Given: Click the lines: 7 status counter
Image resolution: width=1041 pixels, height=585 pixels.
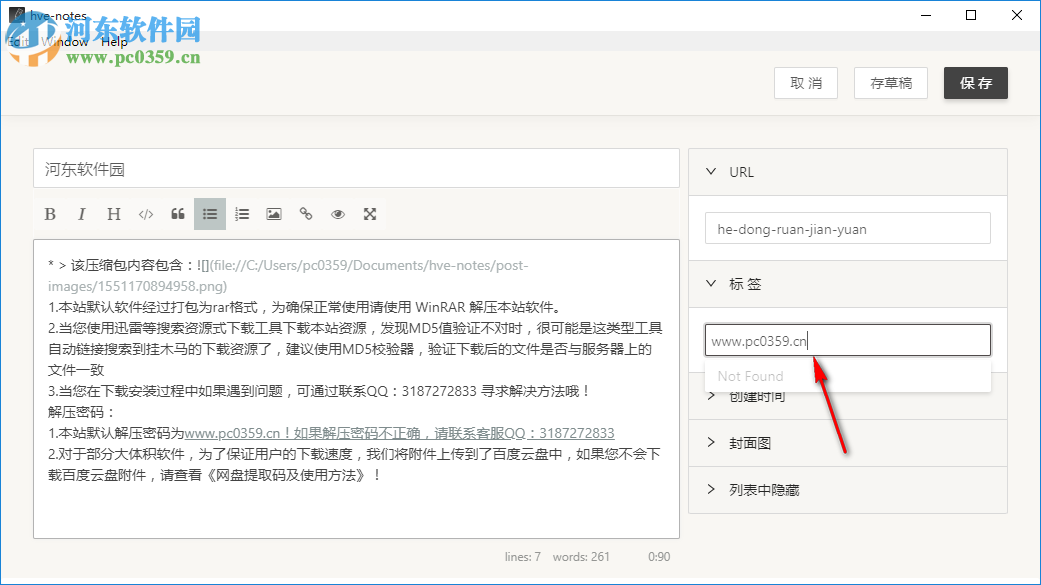Looking at the screenshot, I should tap(522, 556).
